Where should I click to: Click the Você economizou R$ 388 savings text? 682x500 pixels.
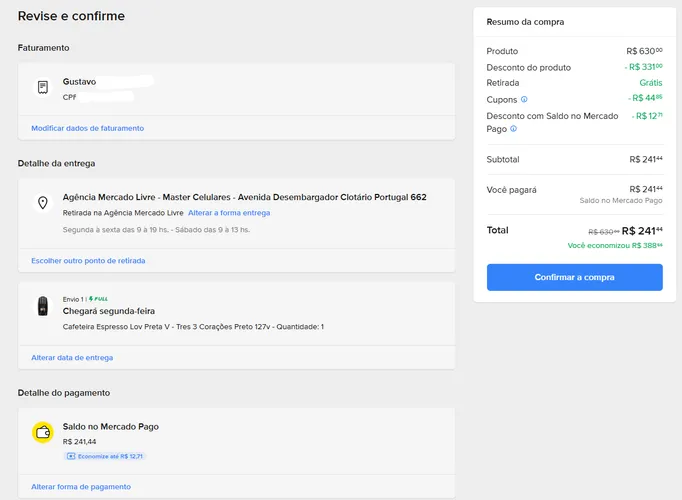615,246
